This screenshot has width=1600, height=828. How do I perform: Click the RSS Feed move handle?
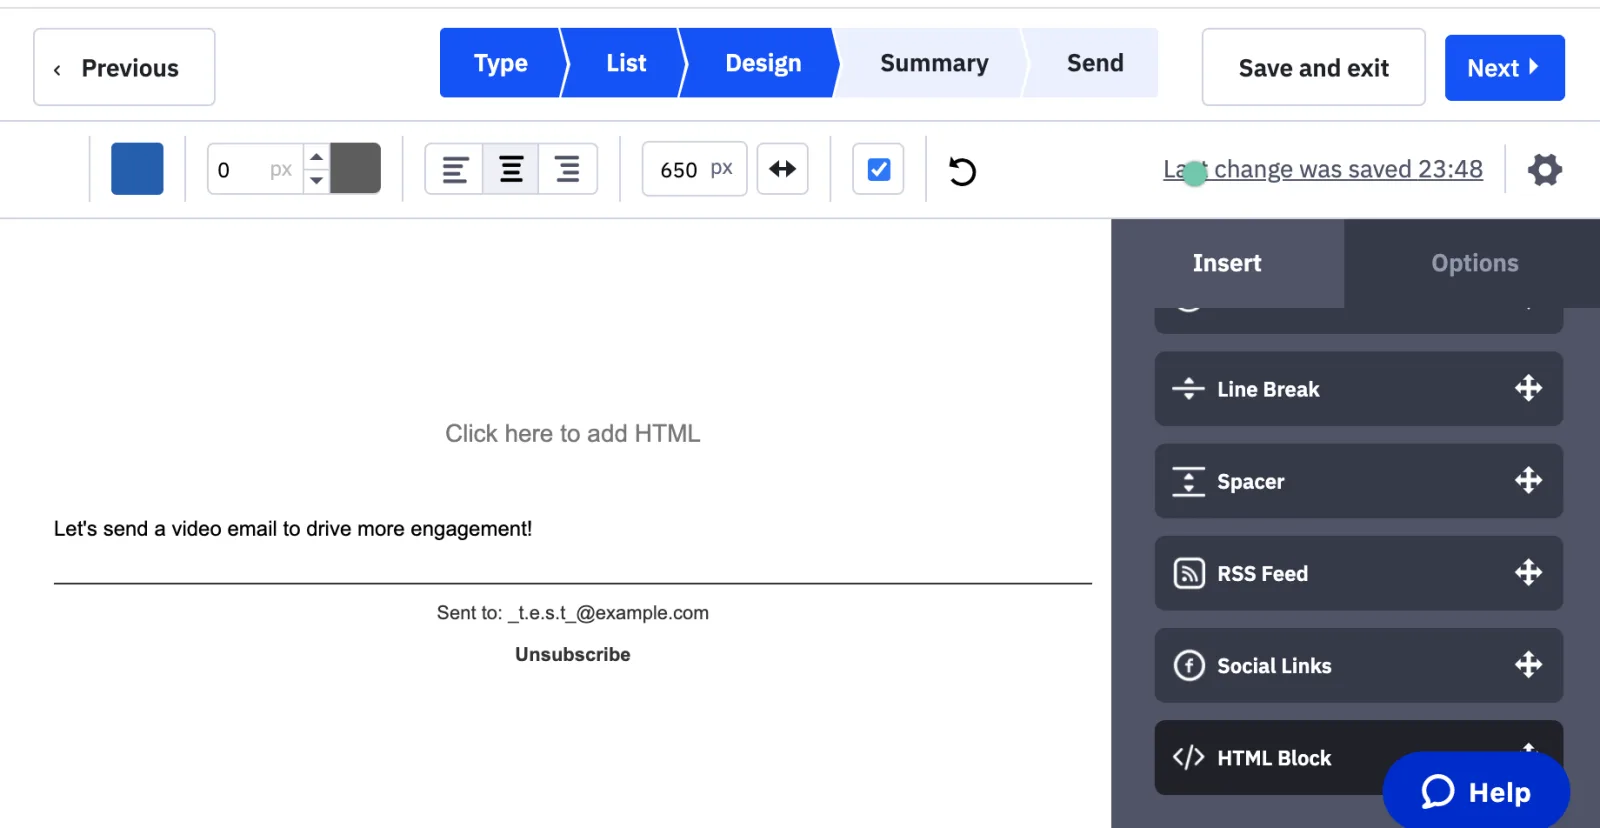[1528, 572]
